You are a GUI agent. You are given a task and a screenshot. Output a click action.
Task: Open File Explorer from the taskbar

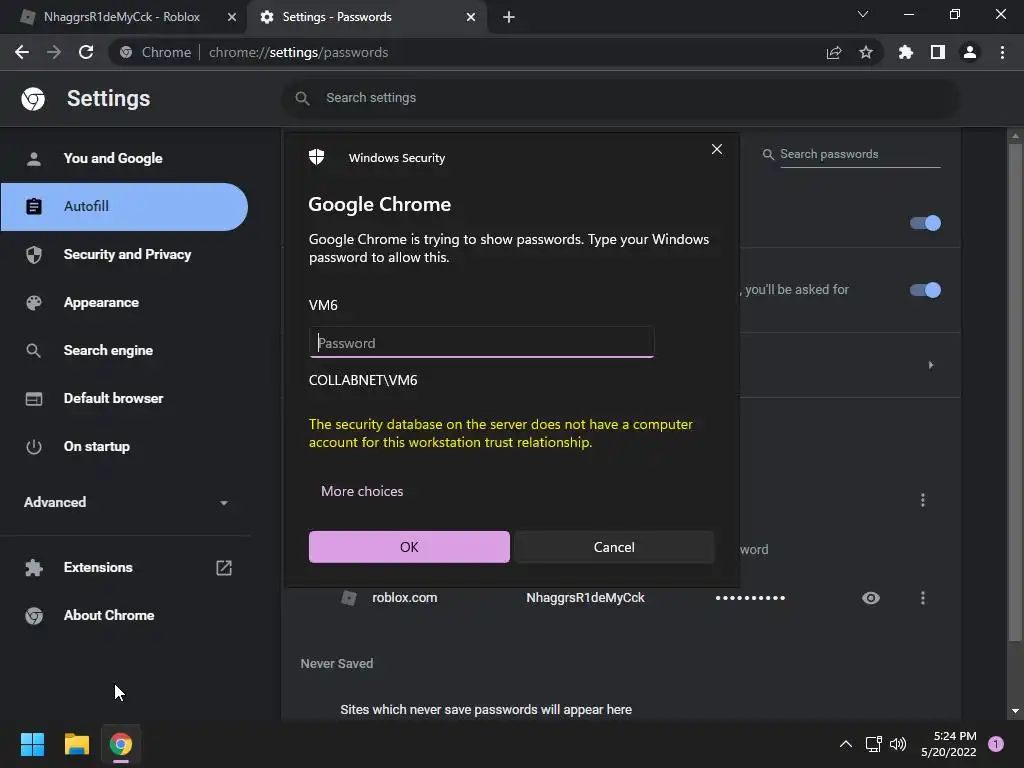[x=76, y=744]
